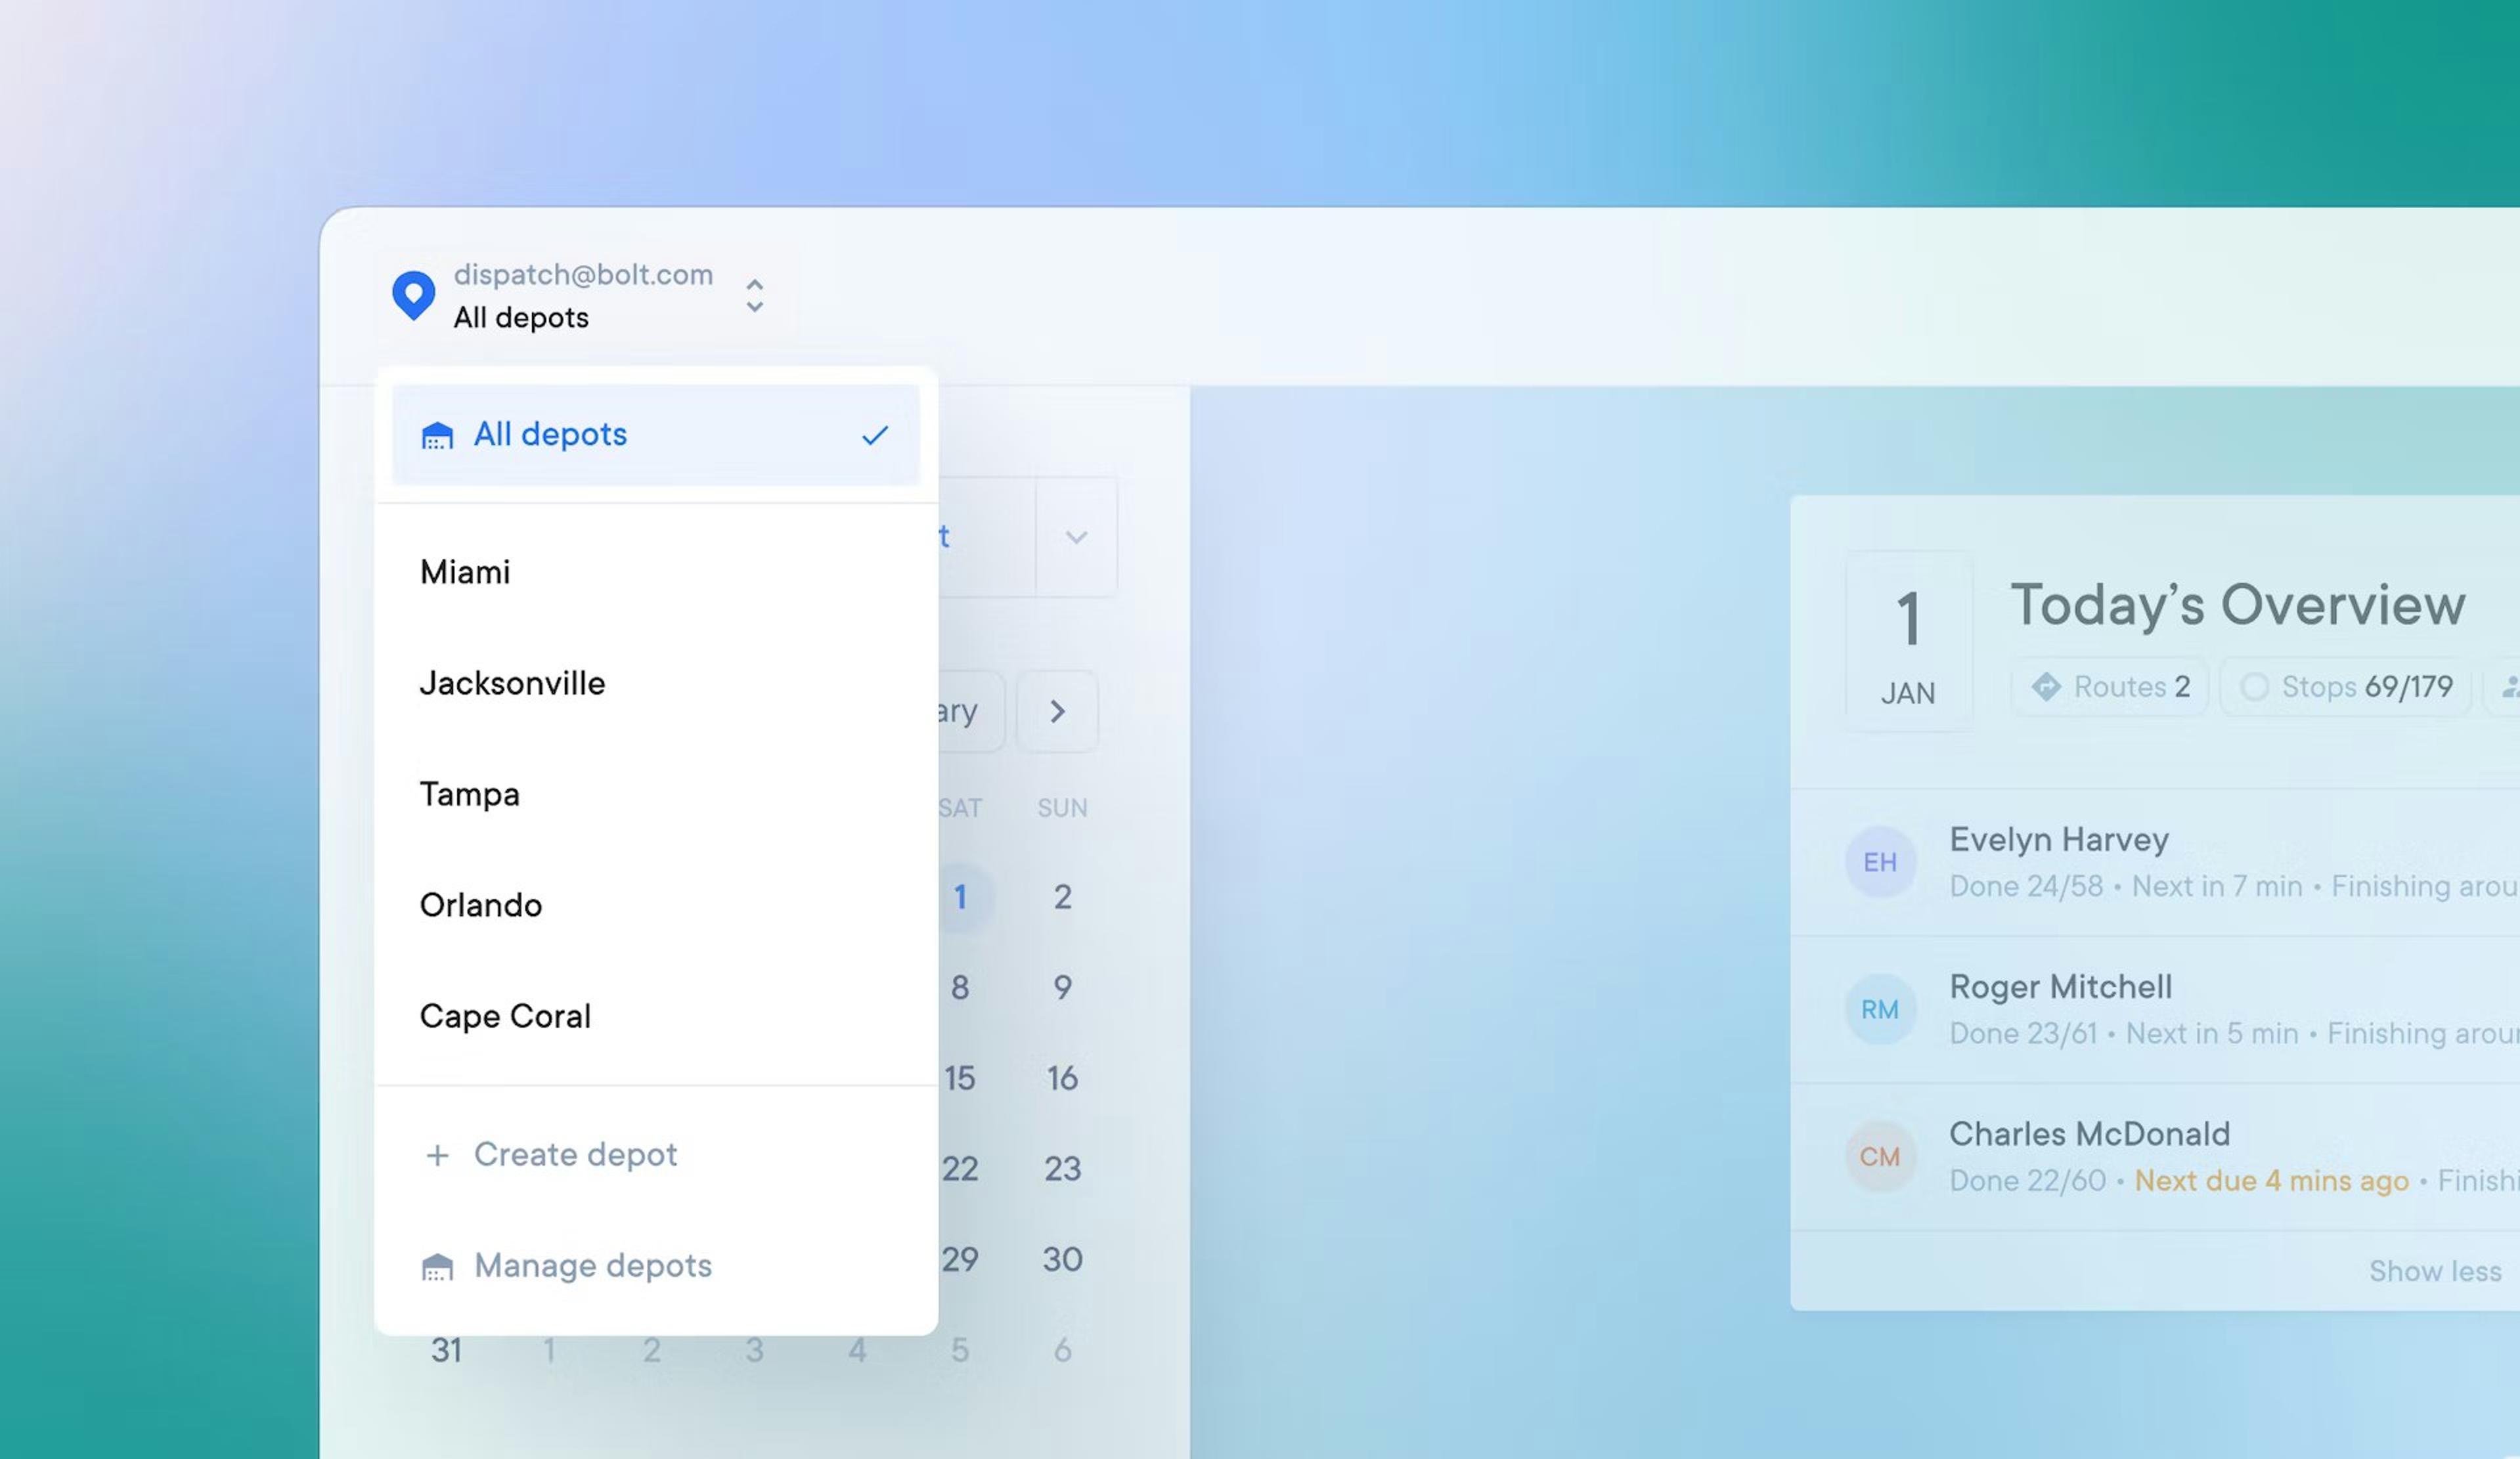Click Create depot option
Image resolution: width=2520 pixels, height=1459 pixels.
tap(575, 1154)
